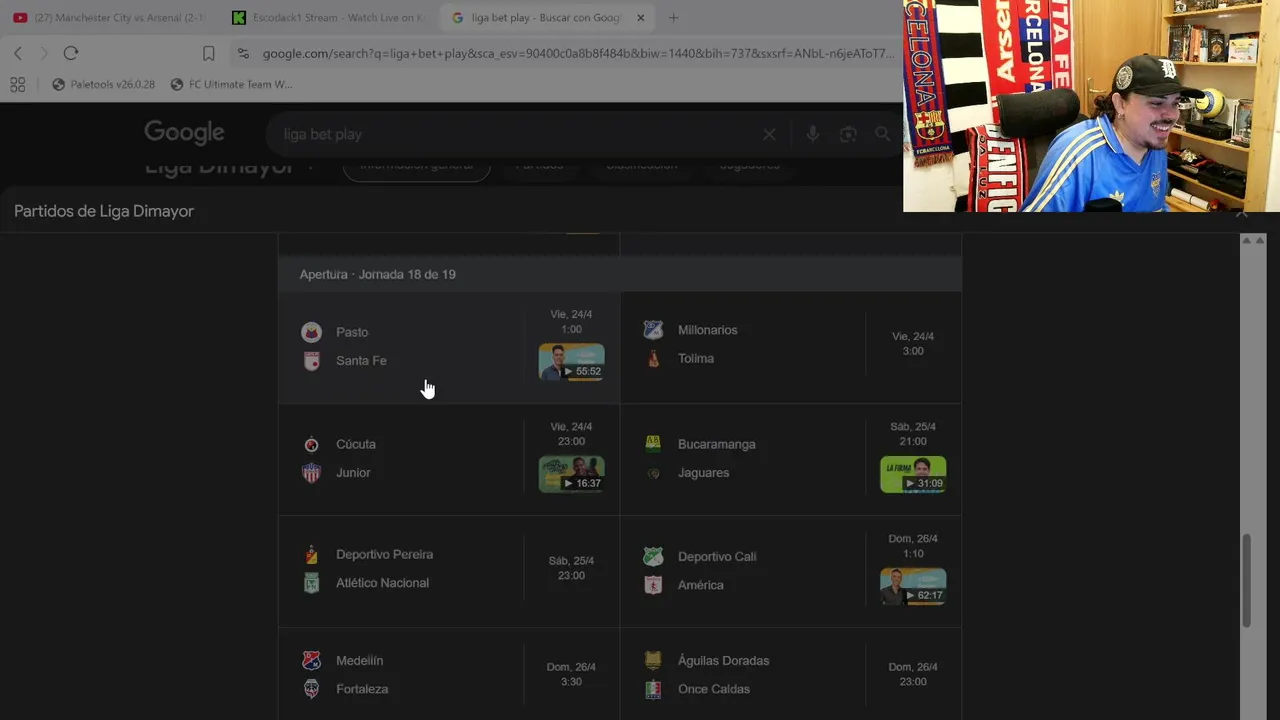The image size is (1280, 720).
Task: Click the Partidos de Liga Dimayor title
Action: pos(104,211)
